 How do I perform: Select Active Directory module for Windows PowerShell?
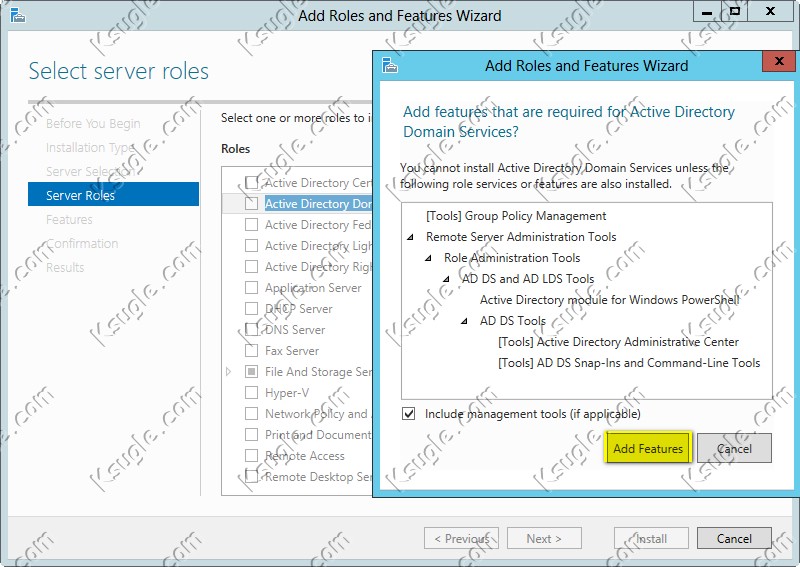click(x=609, y=300)
